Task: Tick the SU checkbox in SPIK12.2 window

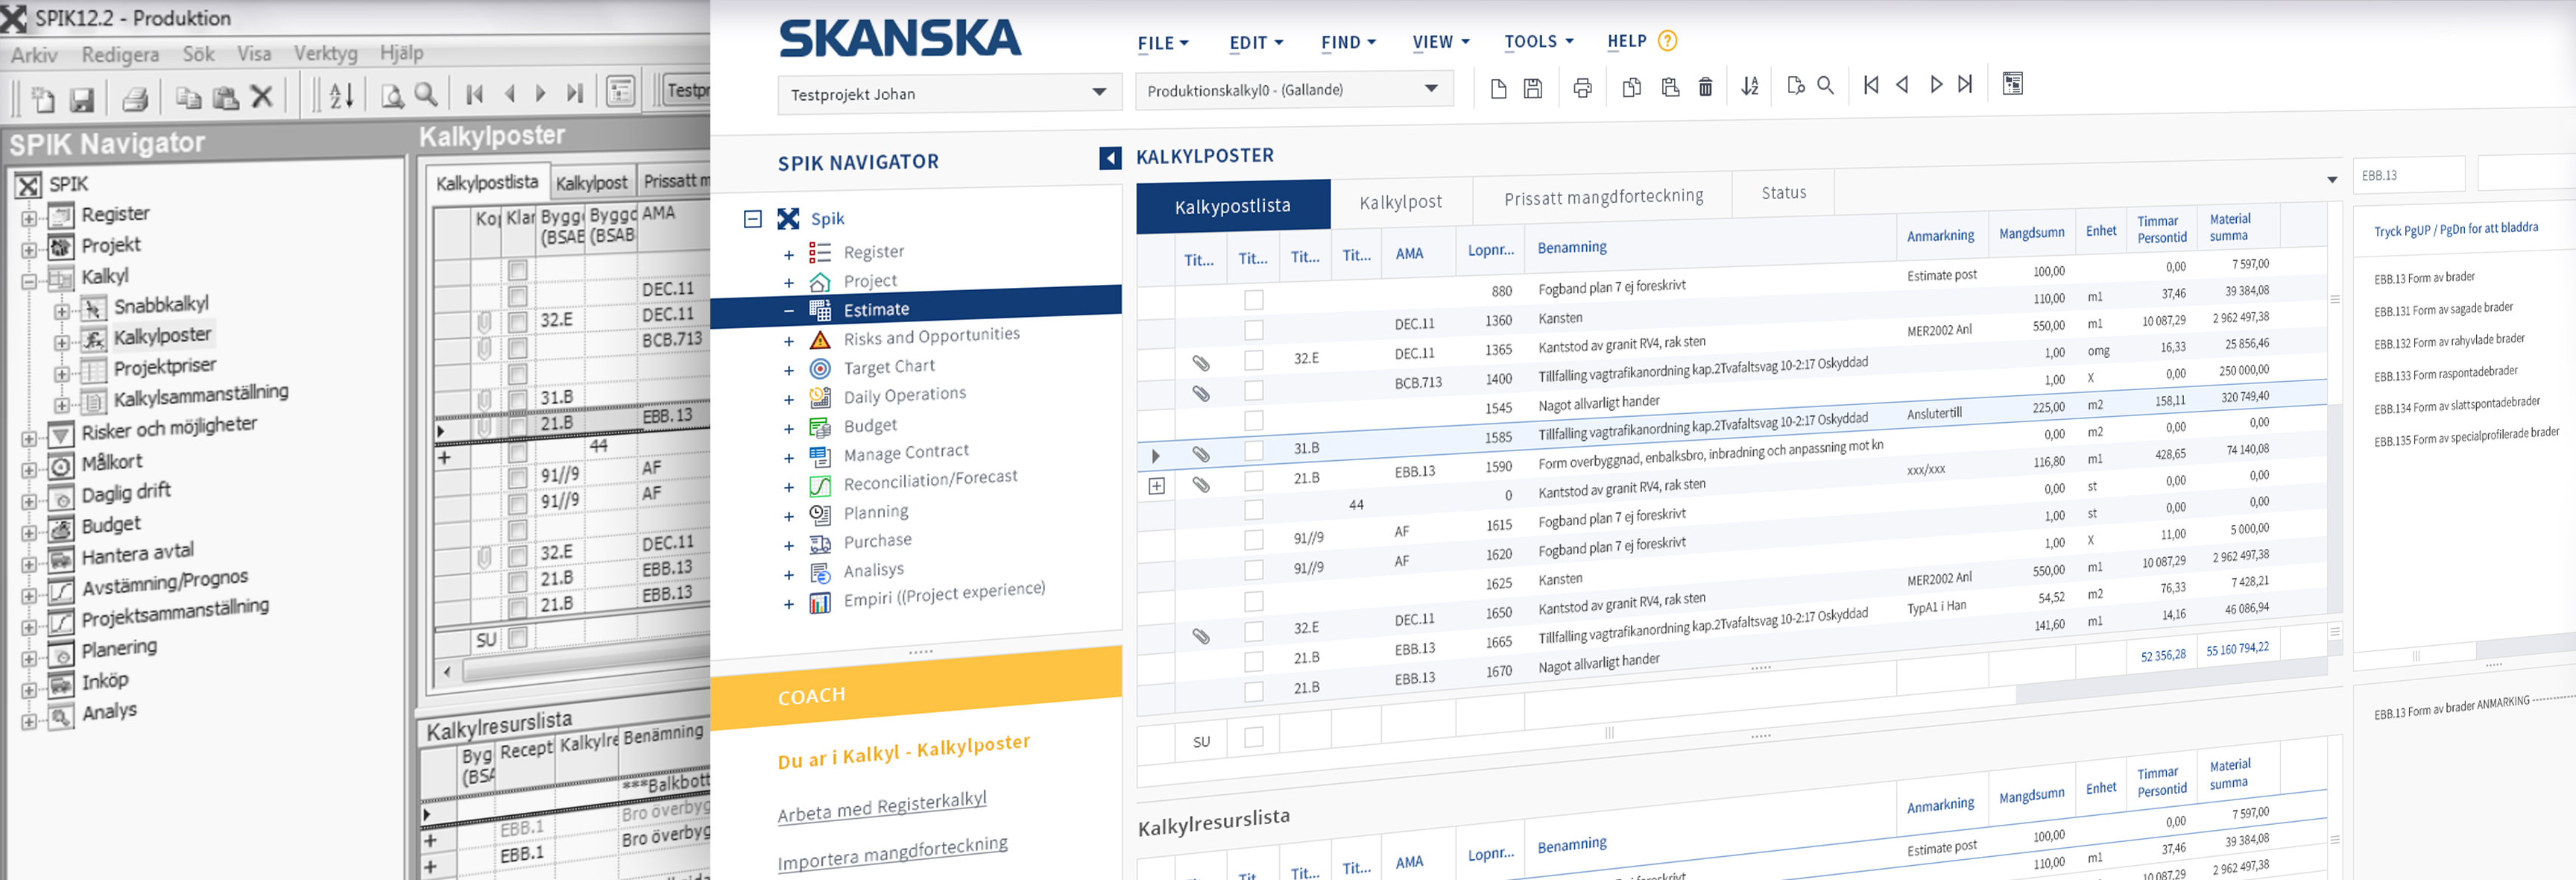Action: click(x=518, y=637)
